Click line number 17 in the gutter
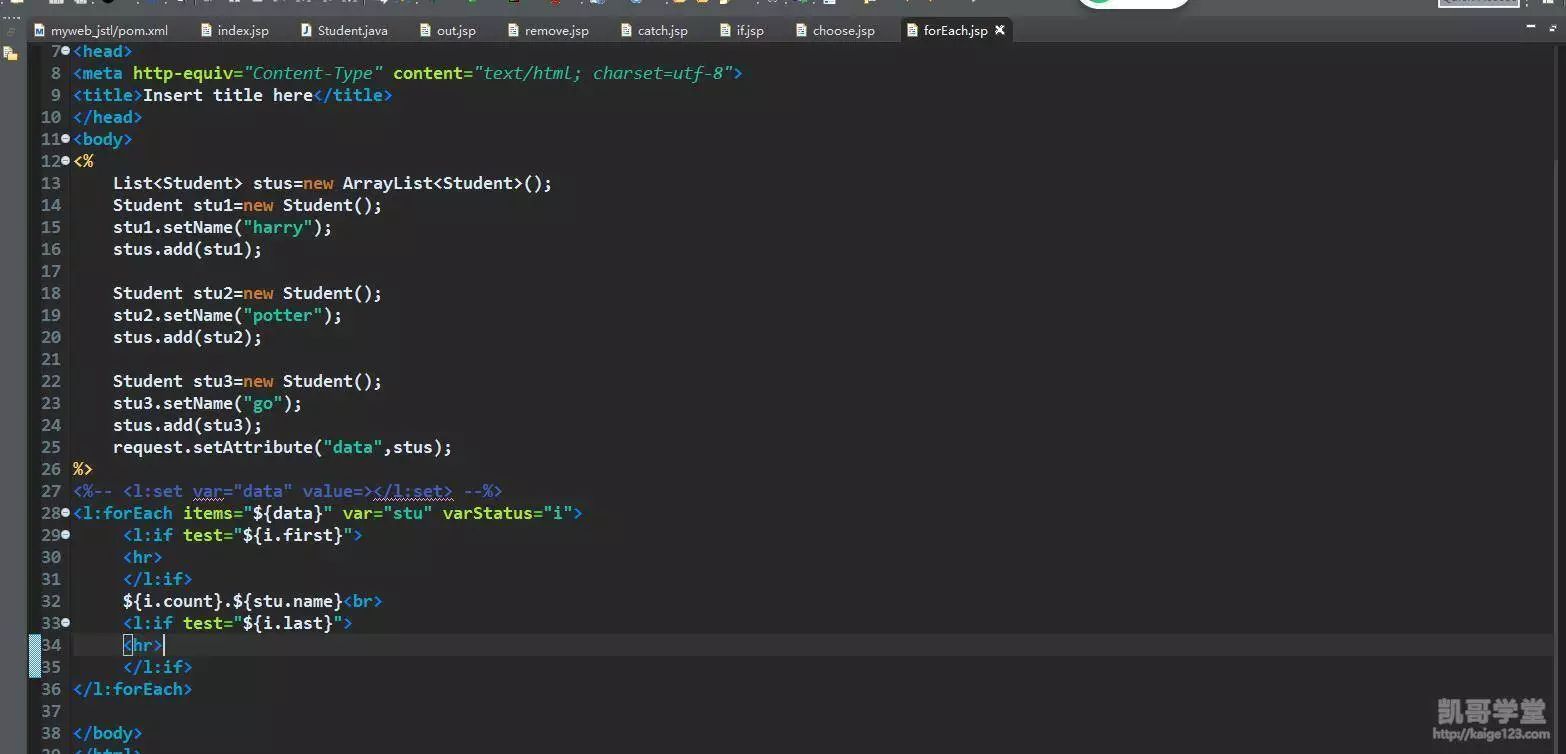This screenshot has width=1566, height=754. pyautogui.click(x=51, y=271)
